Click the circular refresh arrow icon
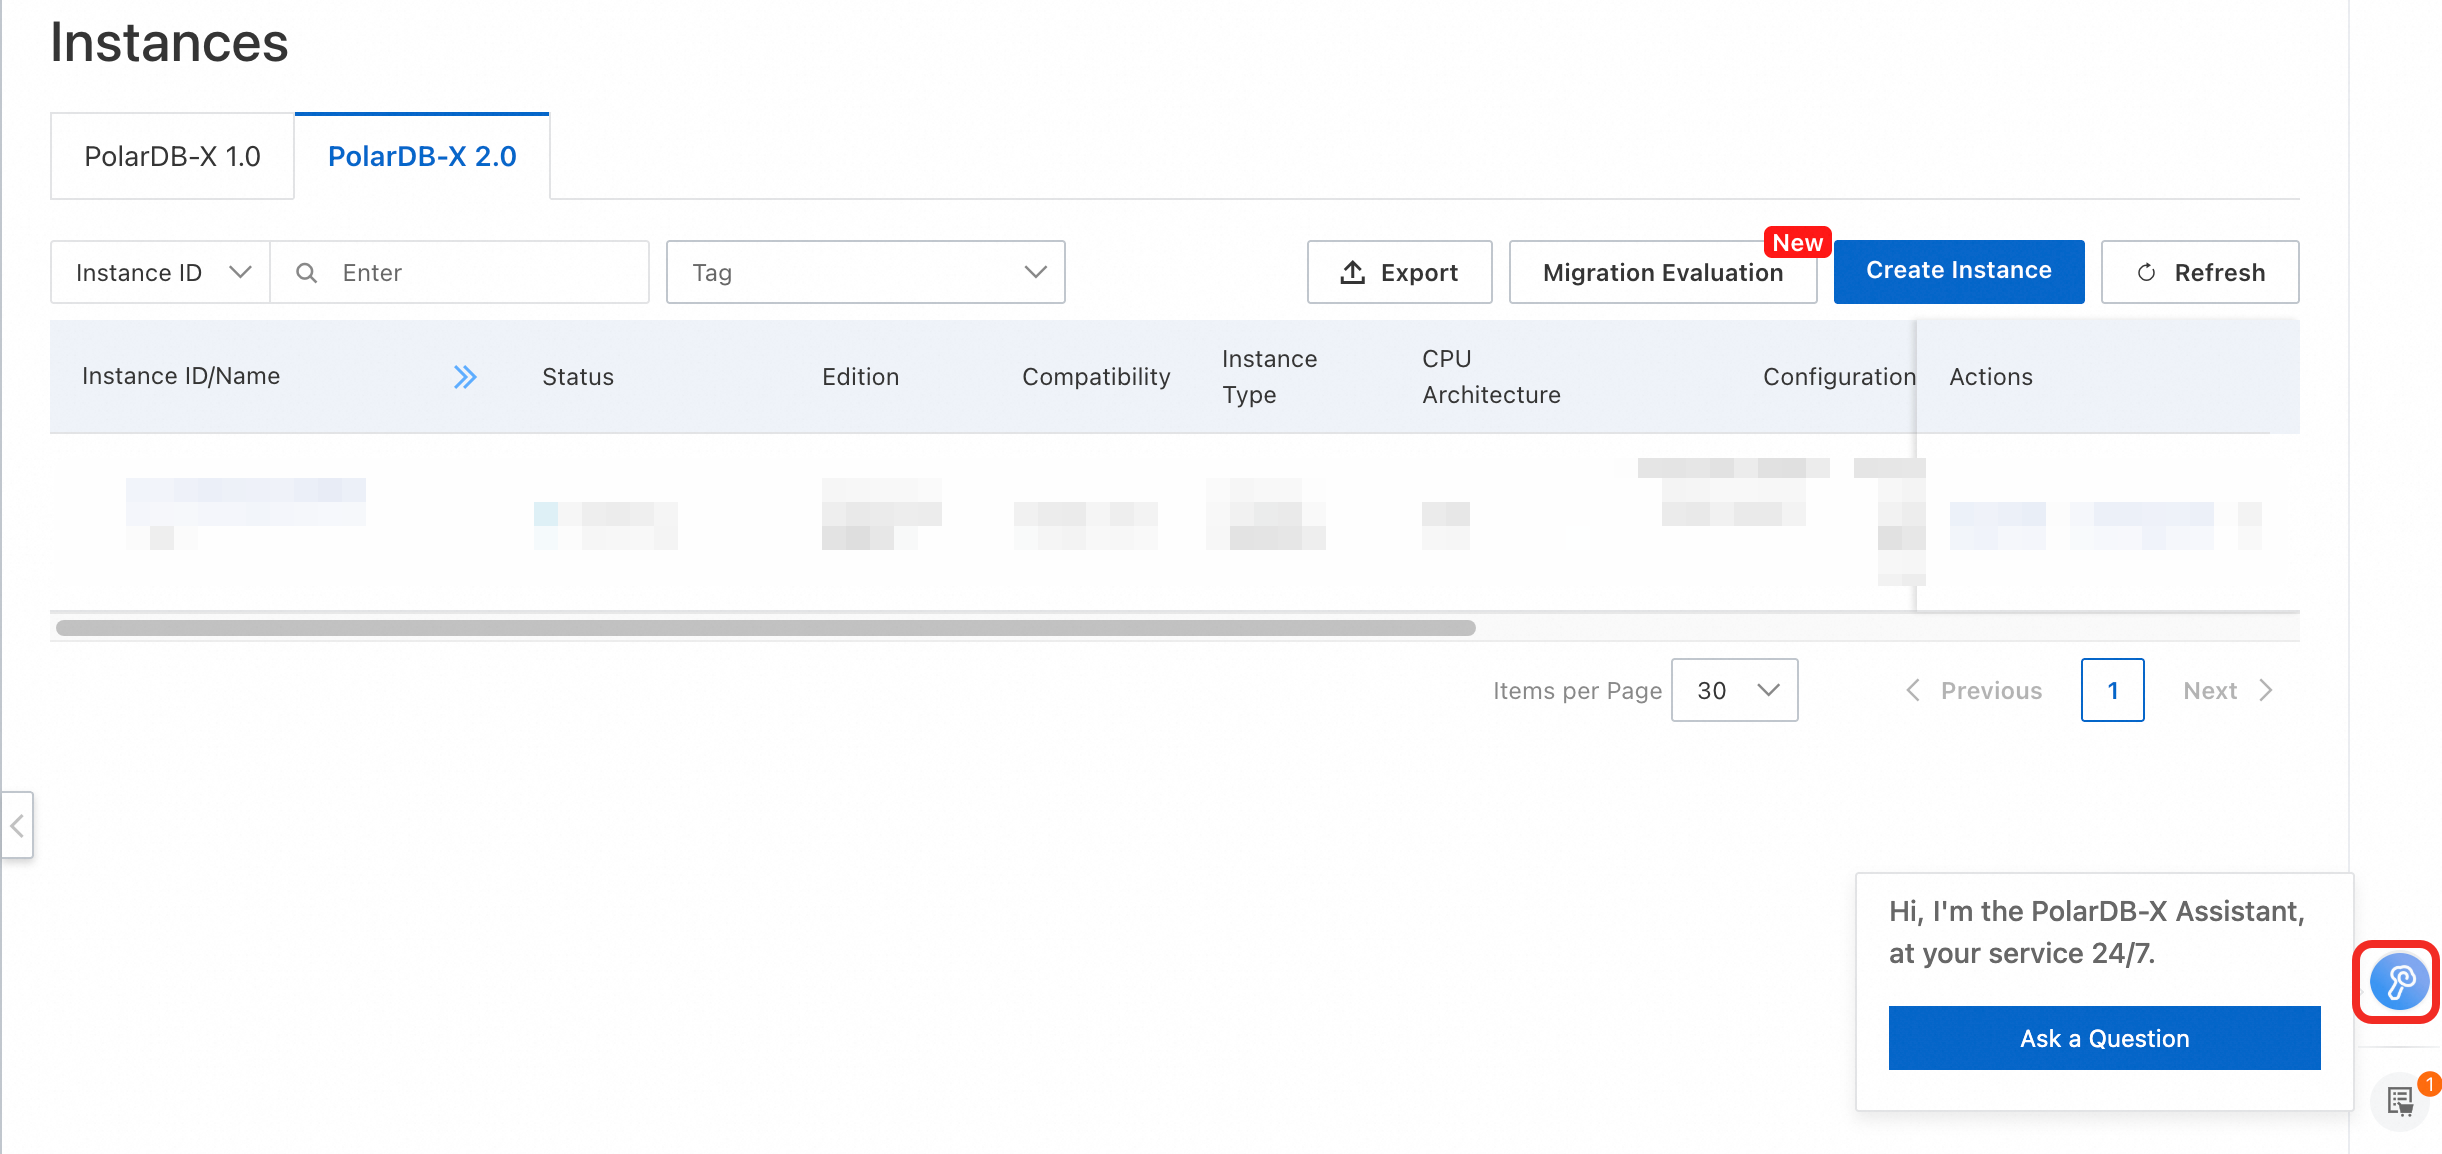This screenshot has width=2442, height=1154. click(x=2146, y=273)
